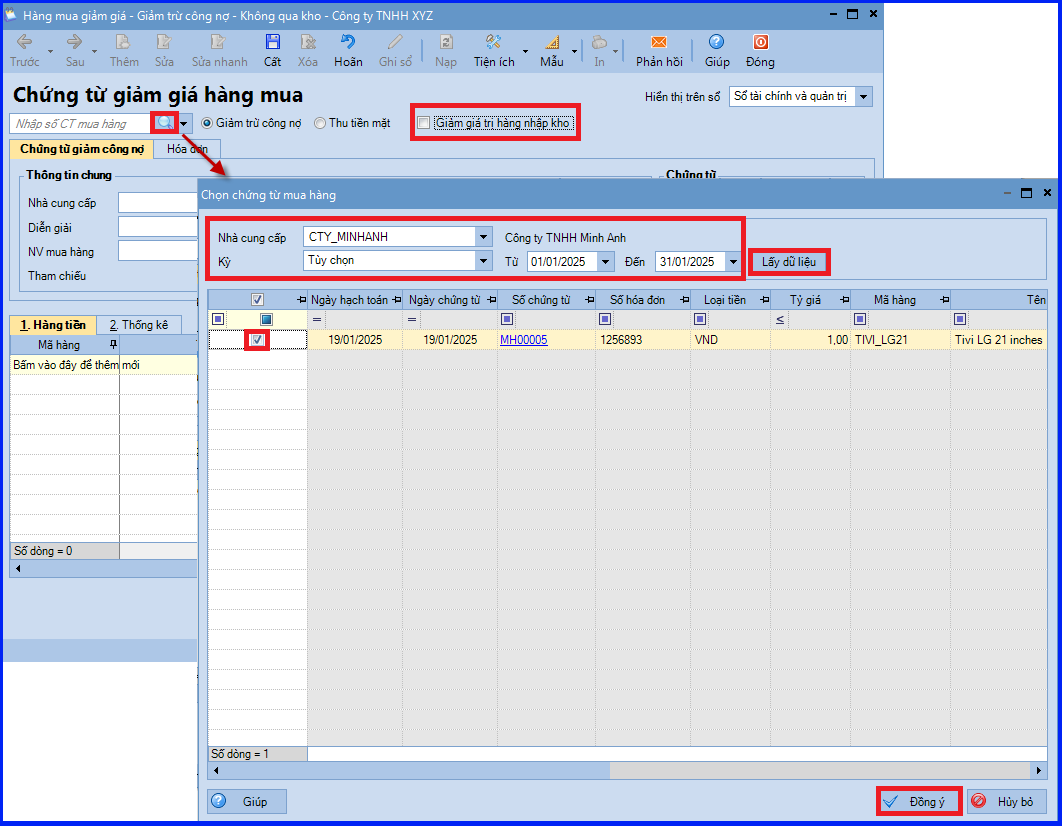
Task: Click the Giúp help icon in toolbar
Action: click(x=716, y=42)
